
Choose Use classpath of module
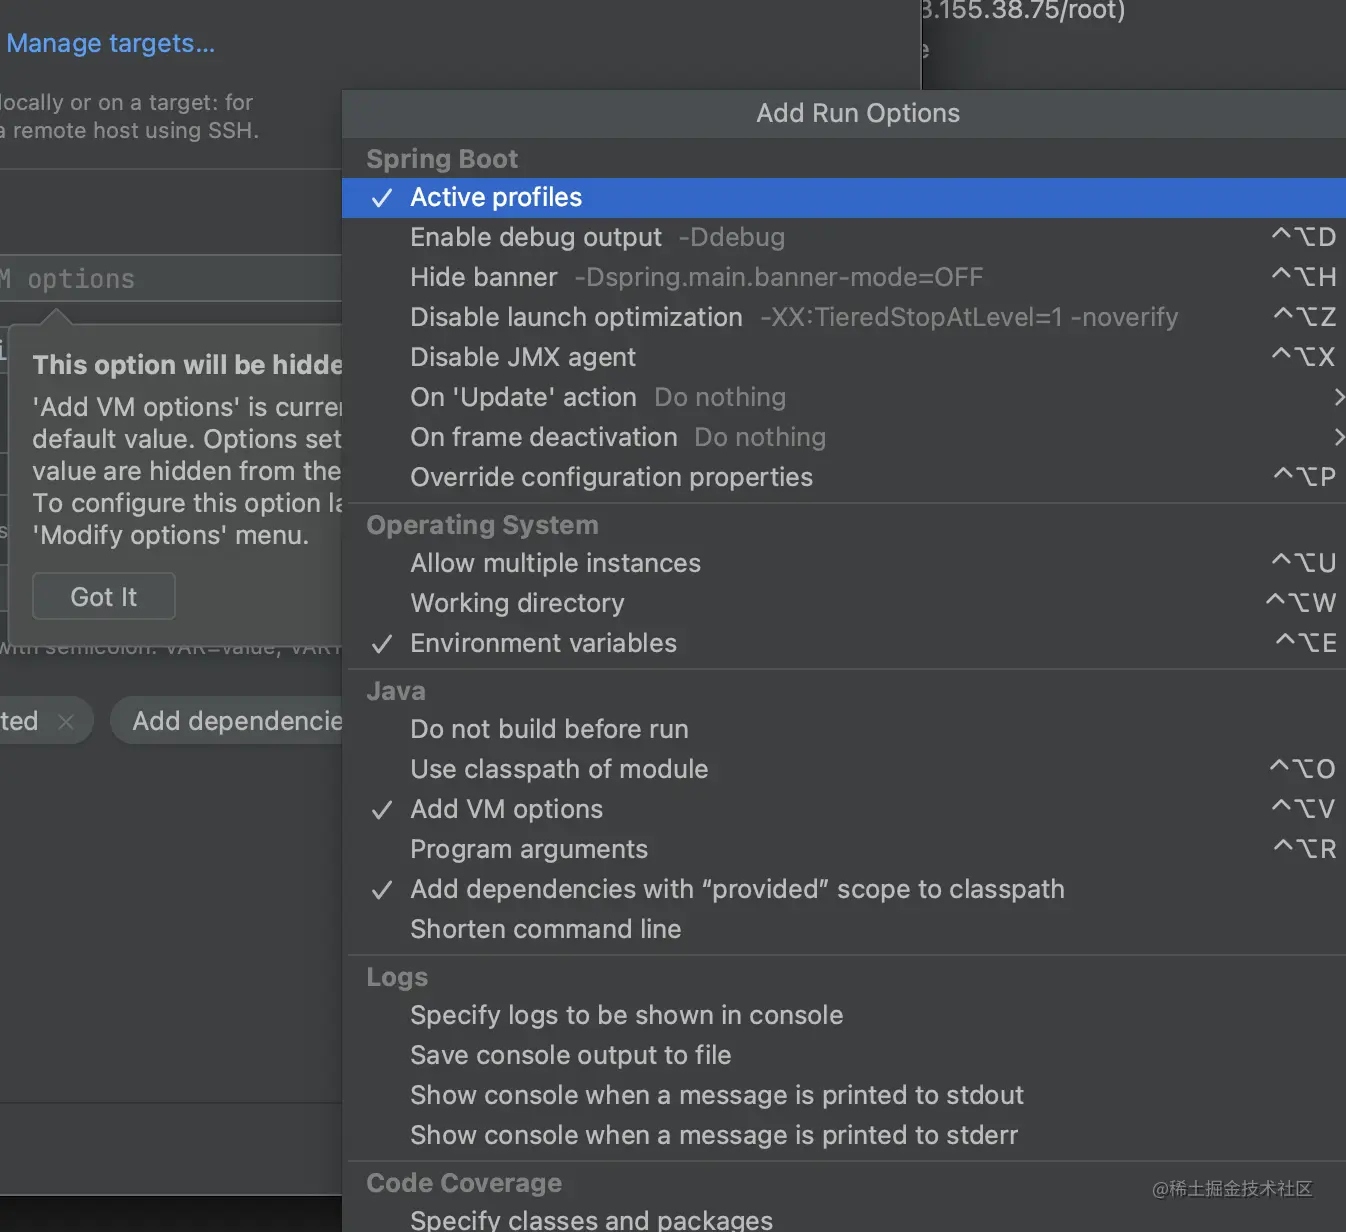click(x=844, y=770)
